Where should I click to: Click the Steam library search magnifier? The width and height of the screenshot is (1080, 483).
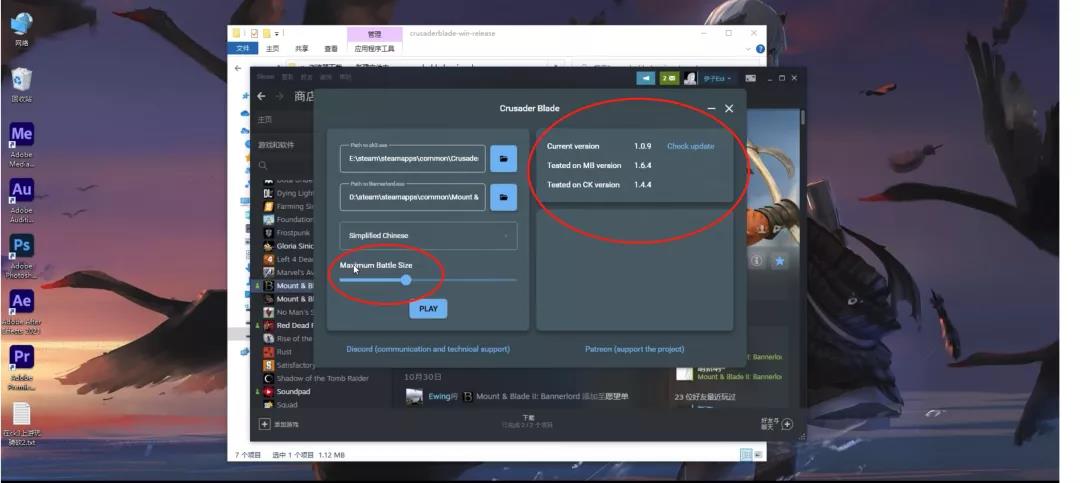click(263, 165)
